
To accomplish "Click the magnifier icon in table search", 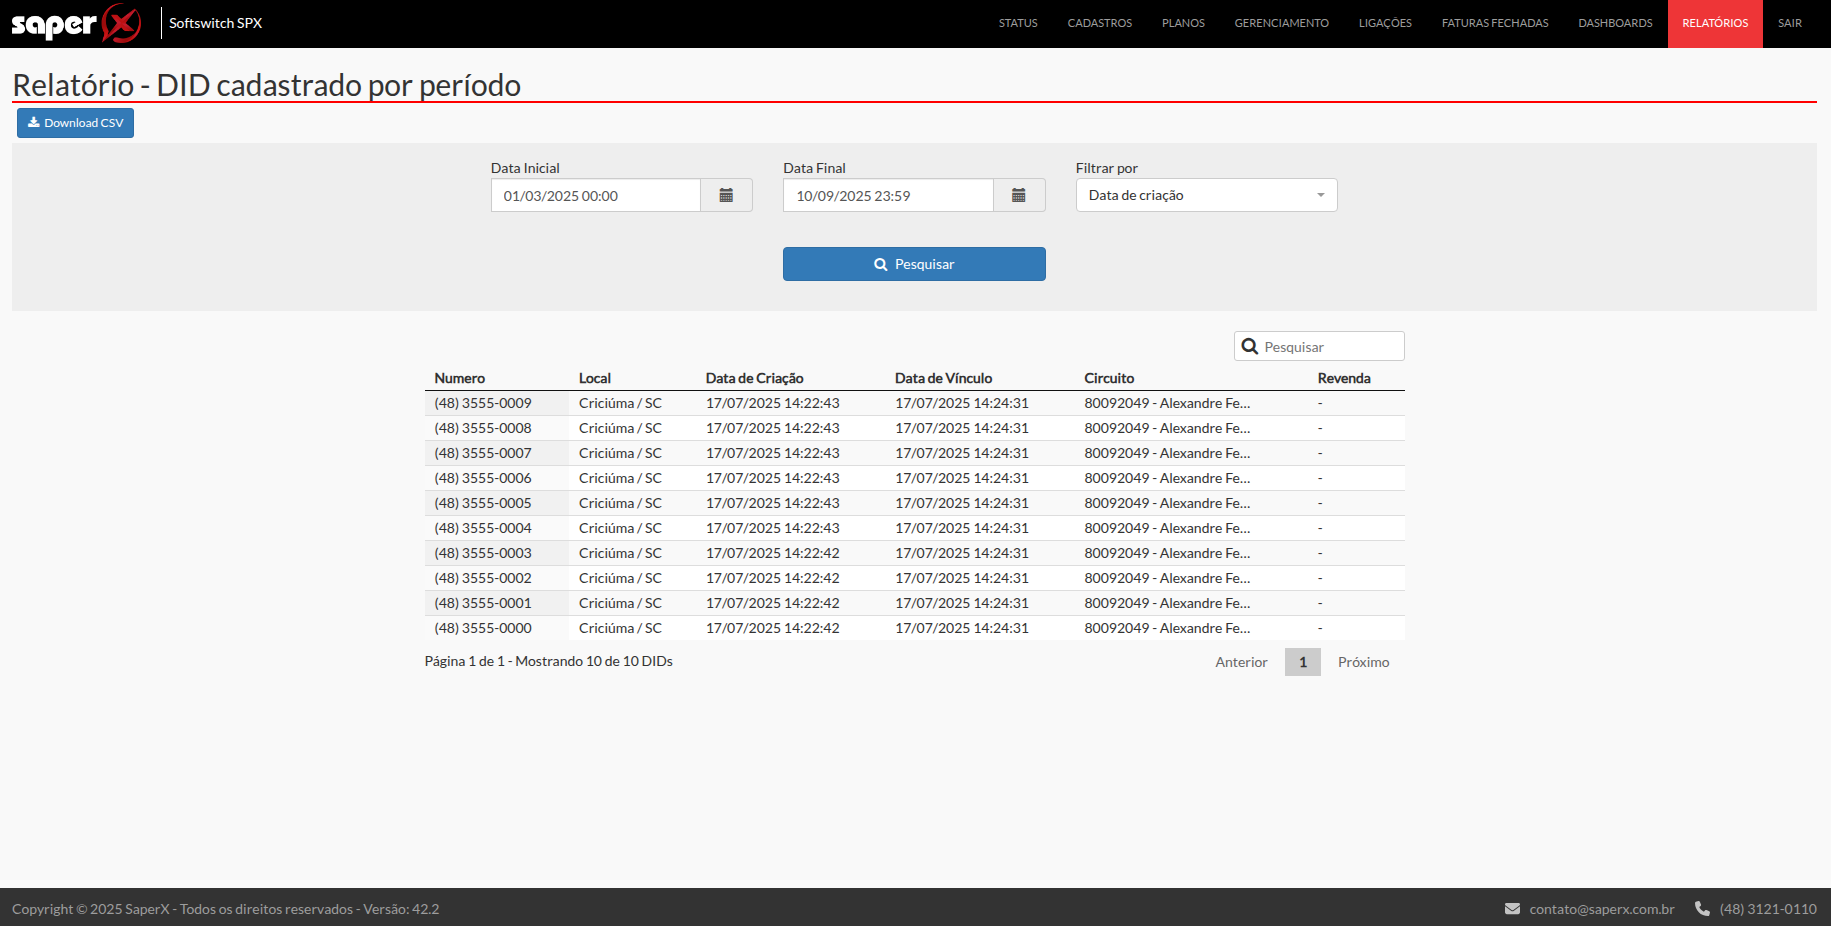I will click(1249, 347).
